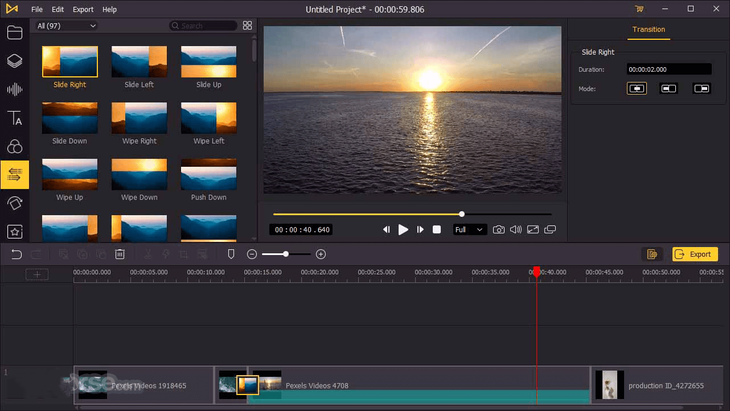Open the Filters panel in sidebar
The height and width of the screenshot is (411, 730).
14,146
